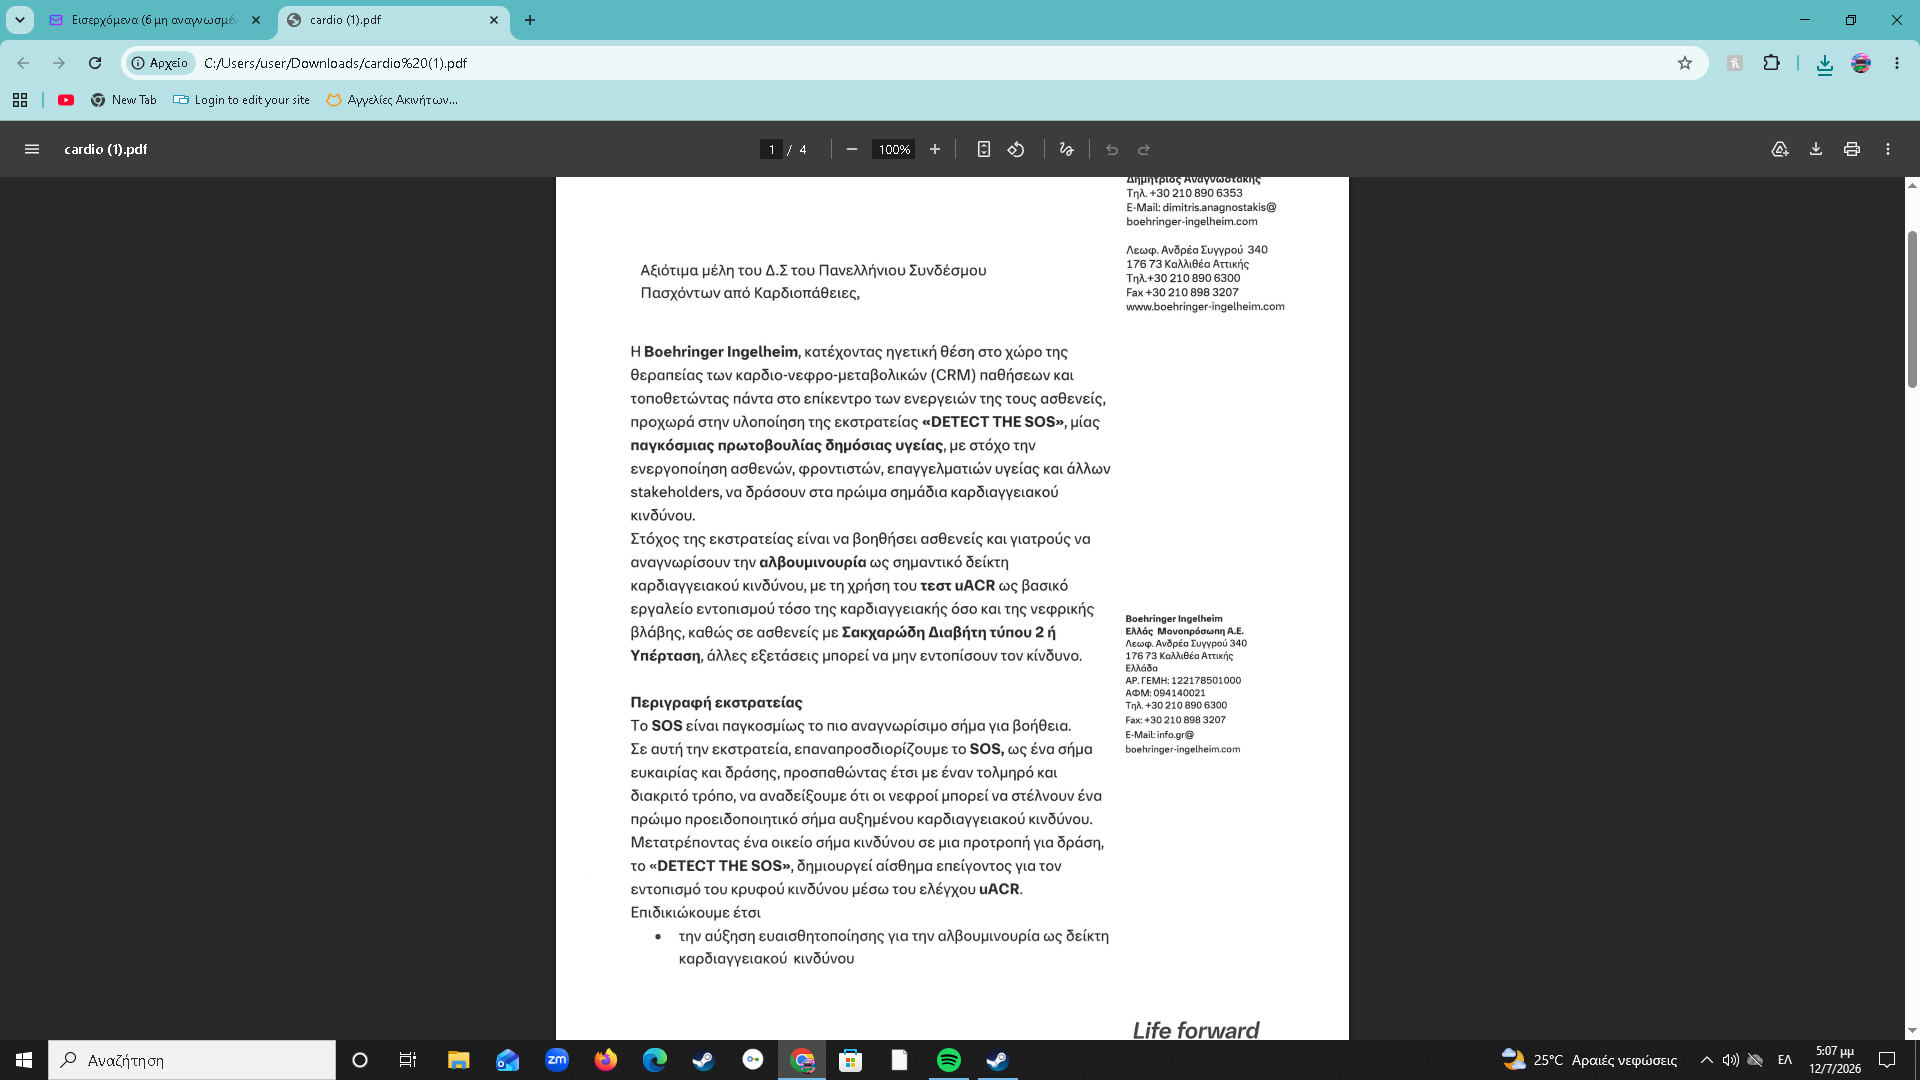Show hidden system tray icons
This screenshot has width=1920, height=1080.
pos(1707,1060)
